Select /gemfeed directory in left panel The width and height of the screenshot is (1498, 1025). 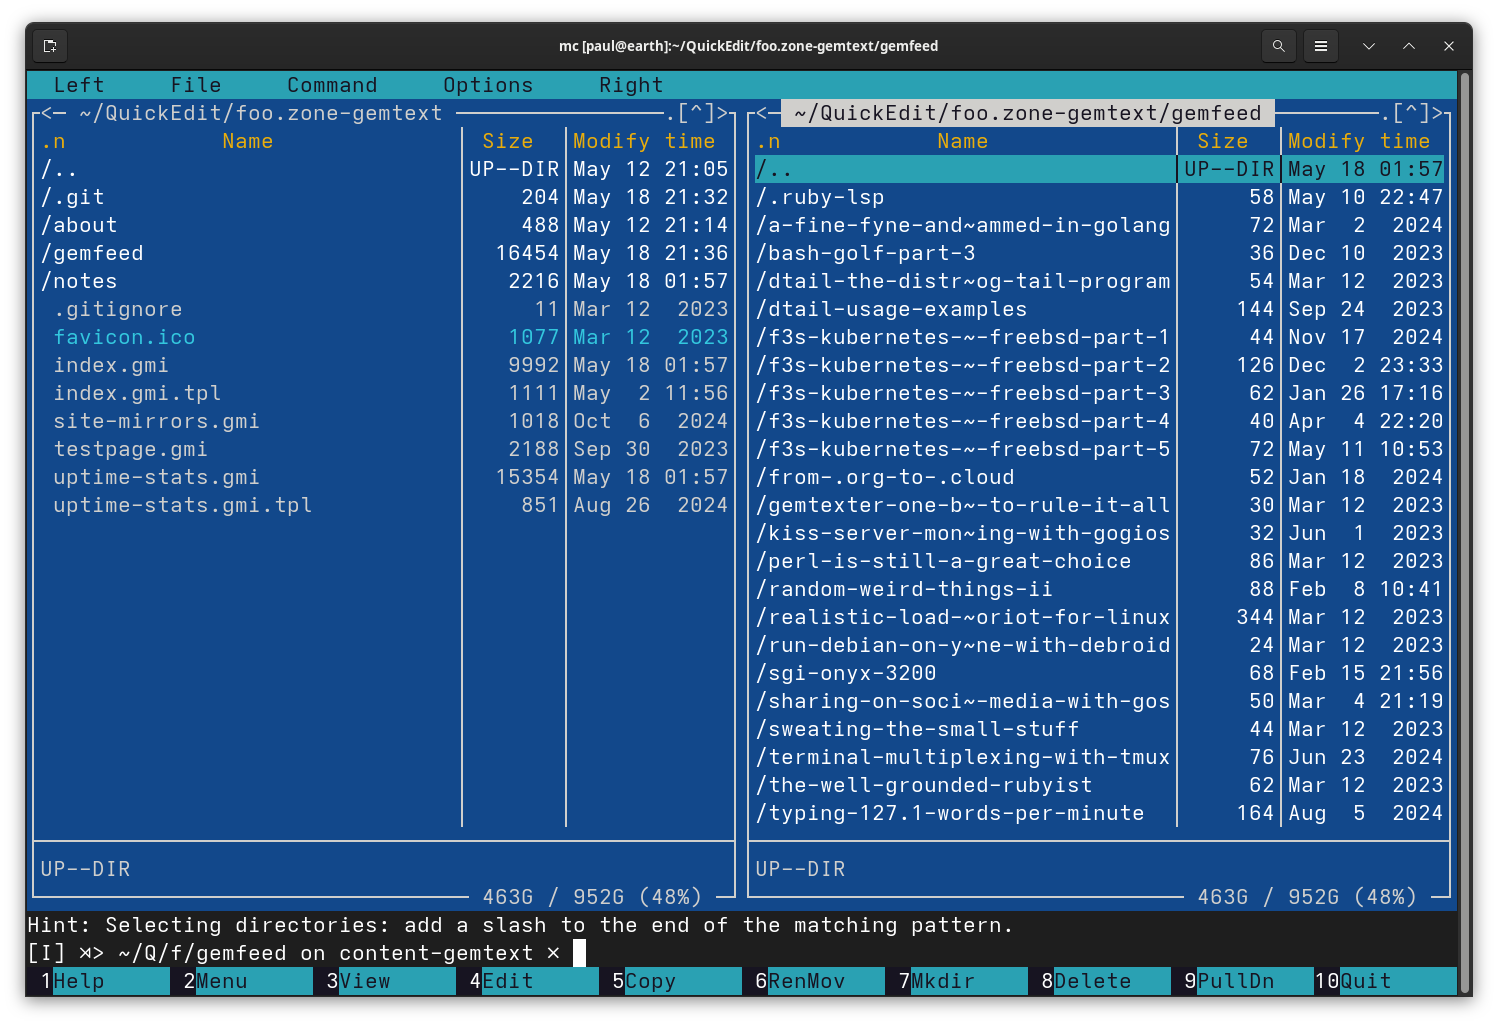(385, 253)
